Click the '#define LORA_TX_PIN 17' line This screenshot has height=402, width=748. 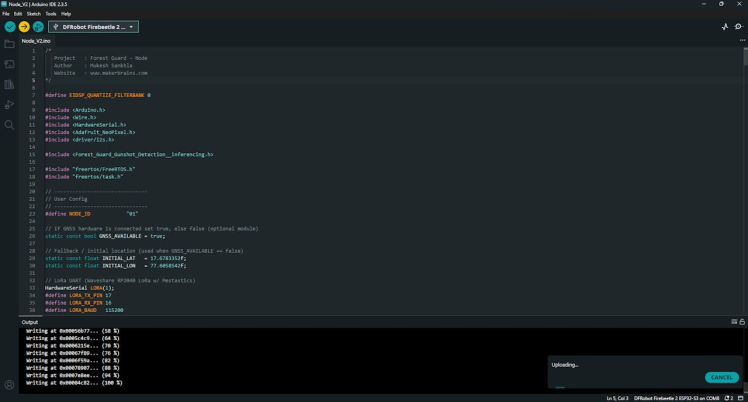click(x=78, y=295)
